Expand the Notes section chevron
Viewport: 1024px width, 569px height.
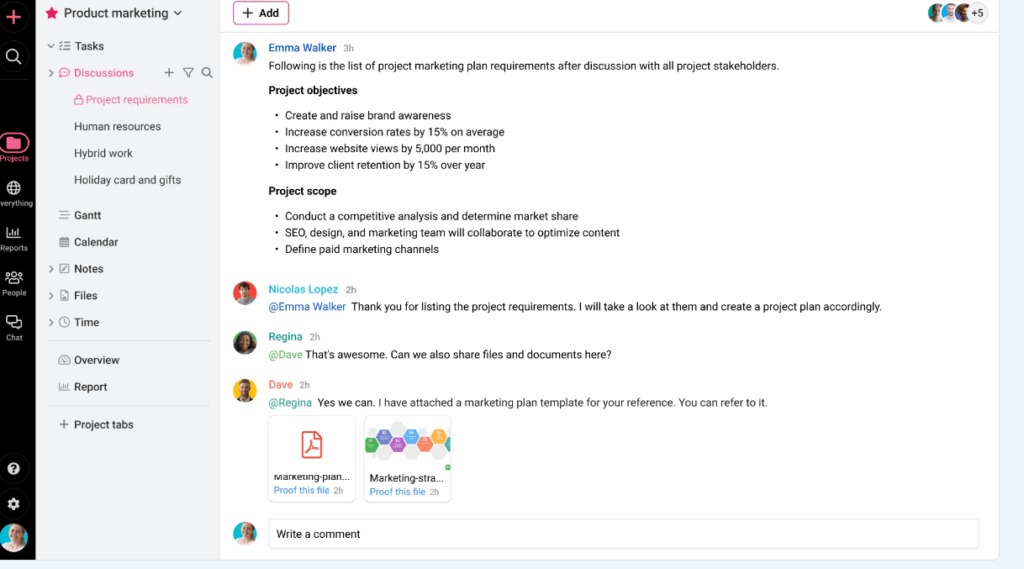click(51, 268)
